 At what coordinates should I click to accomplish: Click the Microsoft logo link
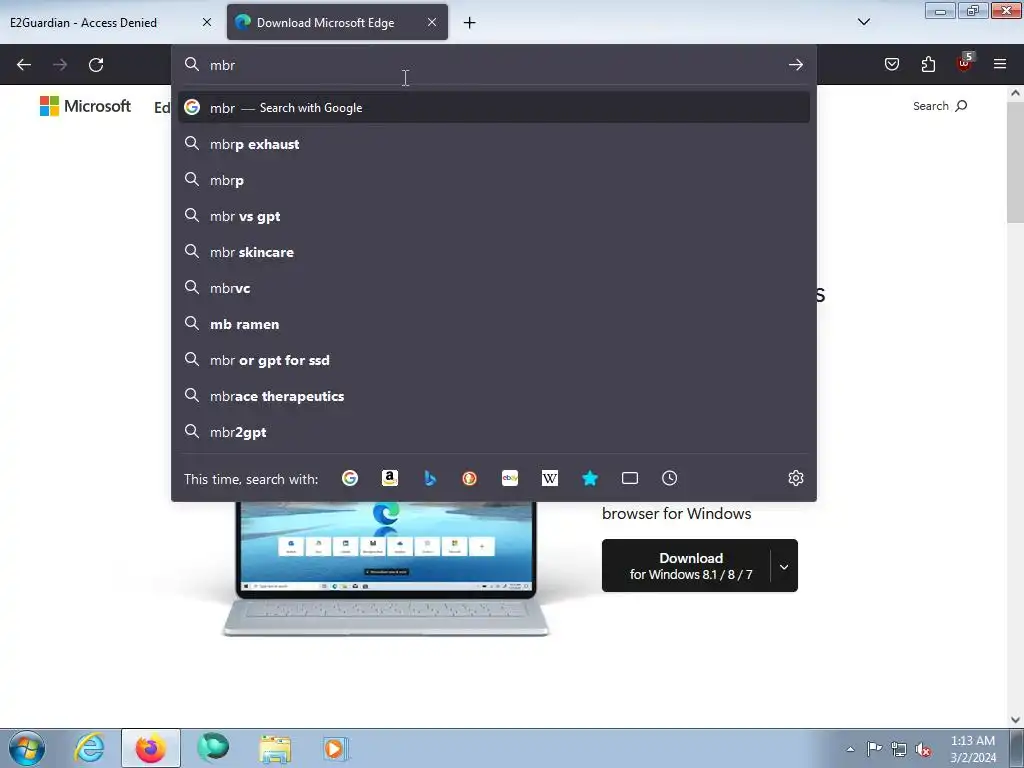click(86, 106)
